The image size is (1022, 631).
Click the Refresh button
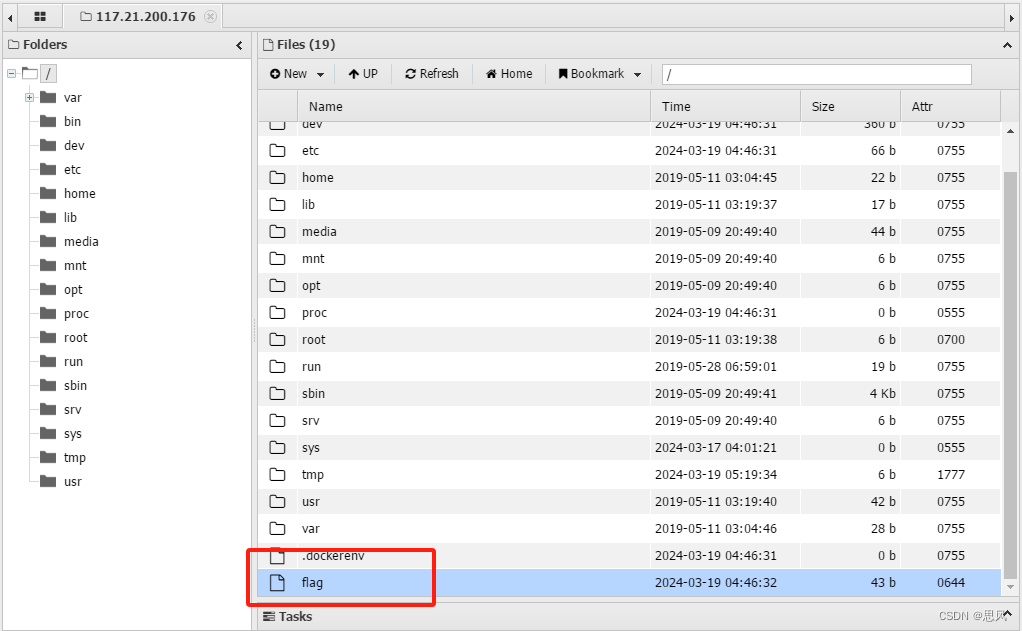tap(431, 73)
